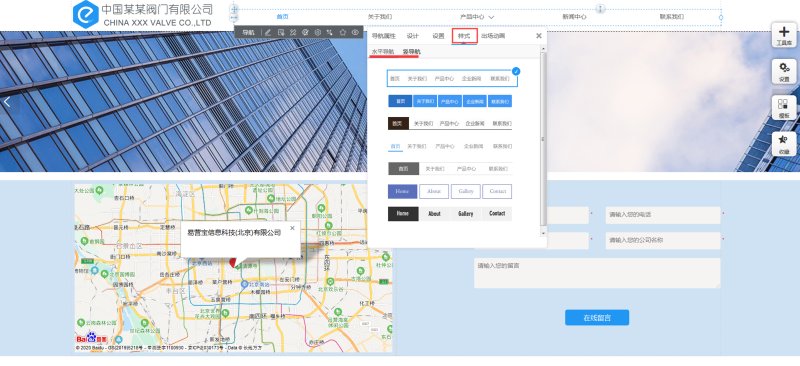Open the 模板 templates grid button
This screenshot has width=800, height=366.
tap(784, 108)
